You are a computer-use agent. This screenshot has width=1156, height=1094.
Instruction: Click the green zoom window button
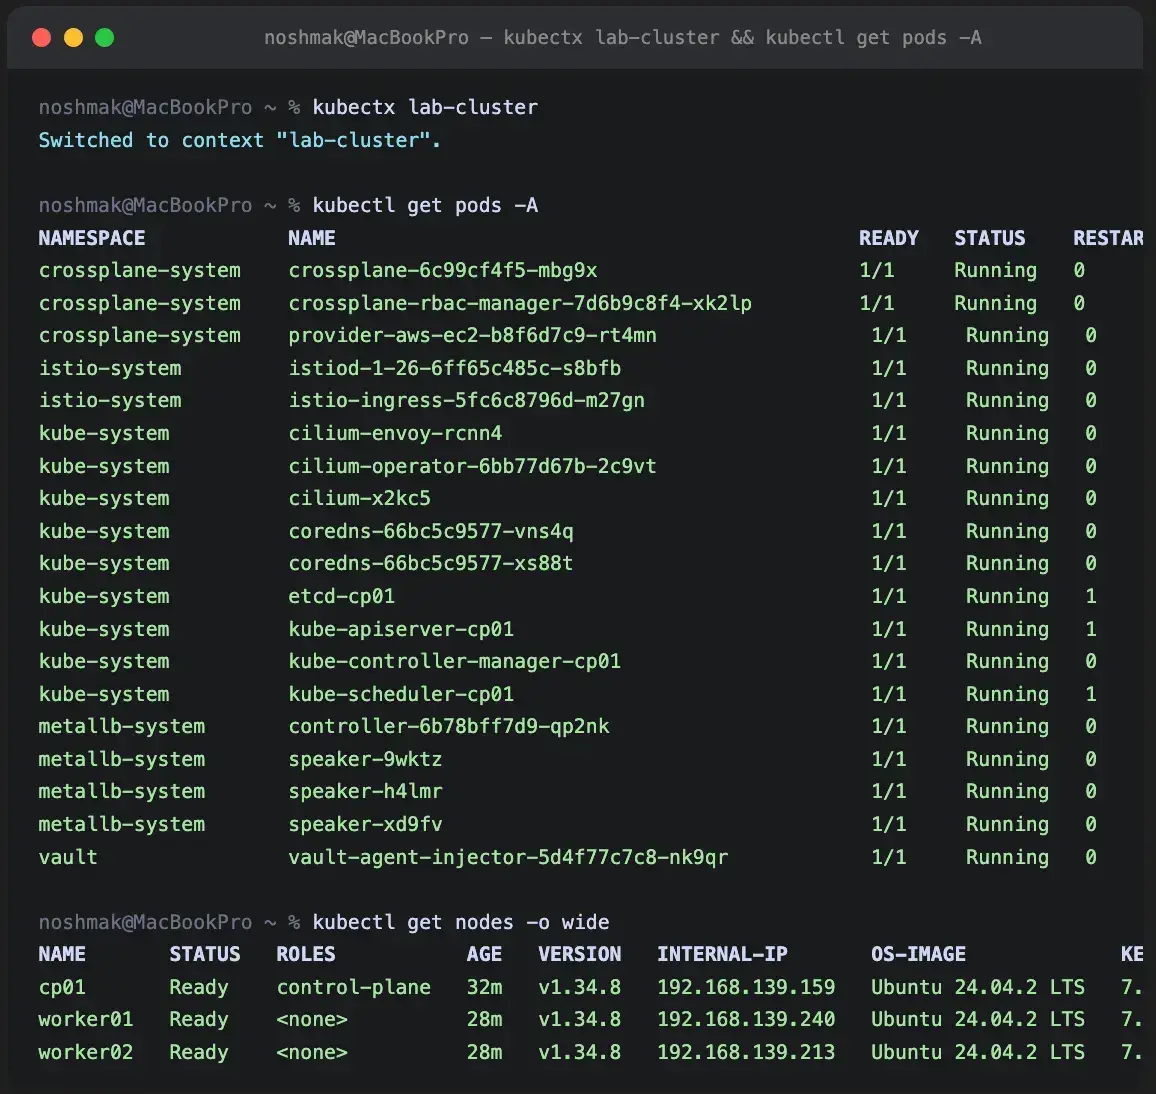point(105,38)
